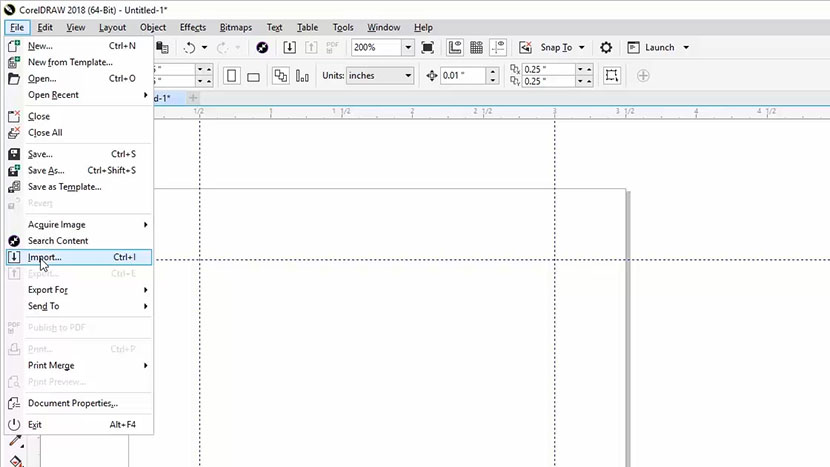Open Options with the gear icon

tap(606, 47)
